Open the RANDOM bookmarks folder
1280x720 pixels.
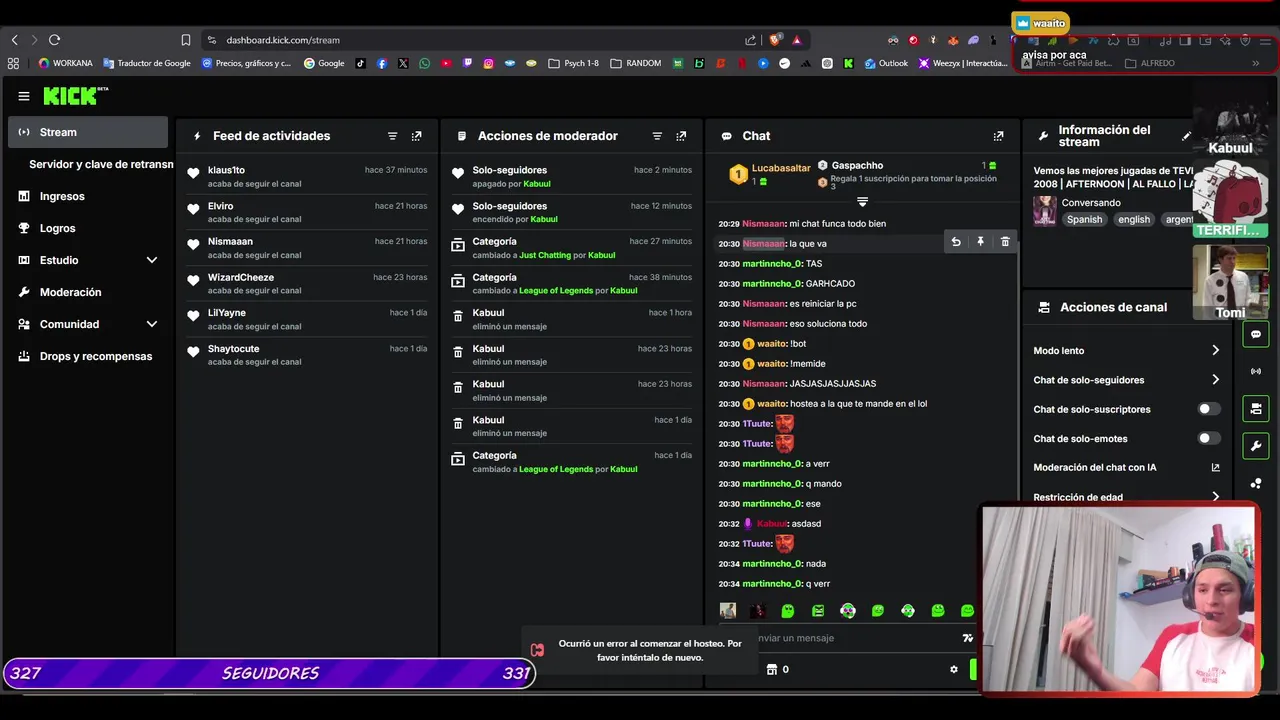[635, 63]
